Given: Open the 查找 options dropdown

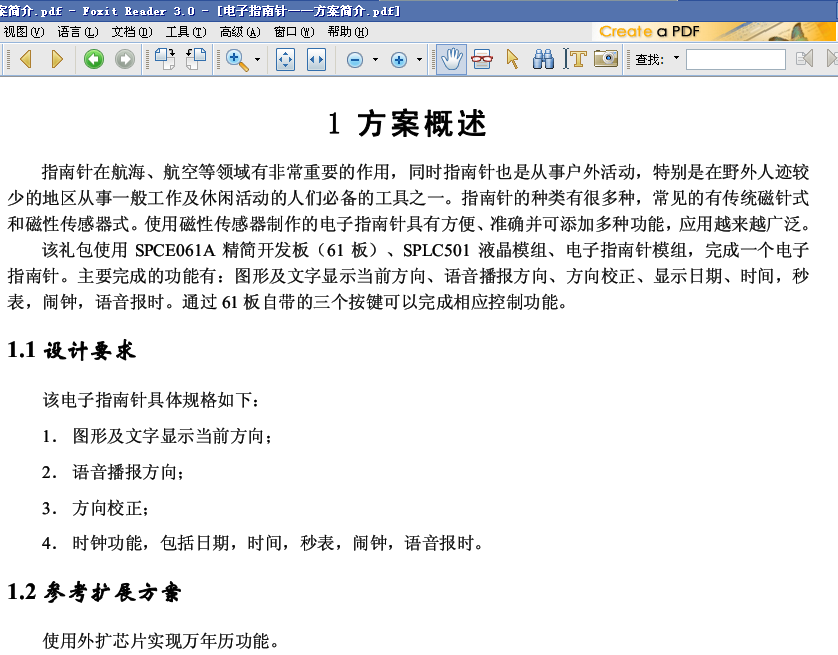Looking at the screenshot, I should pyautogui.click(x=676, y=58).
